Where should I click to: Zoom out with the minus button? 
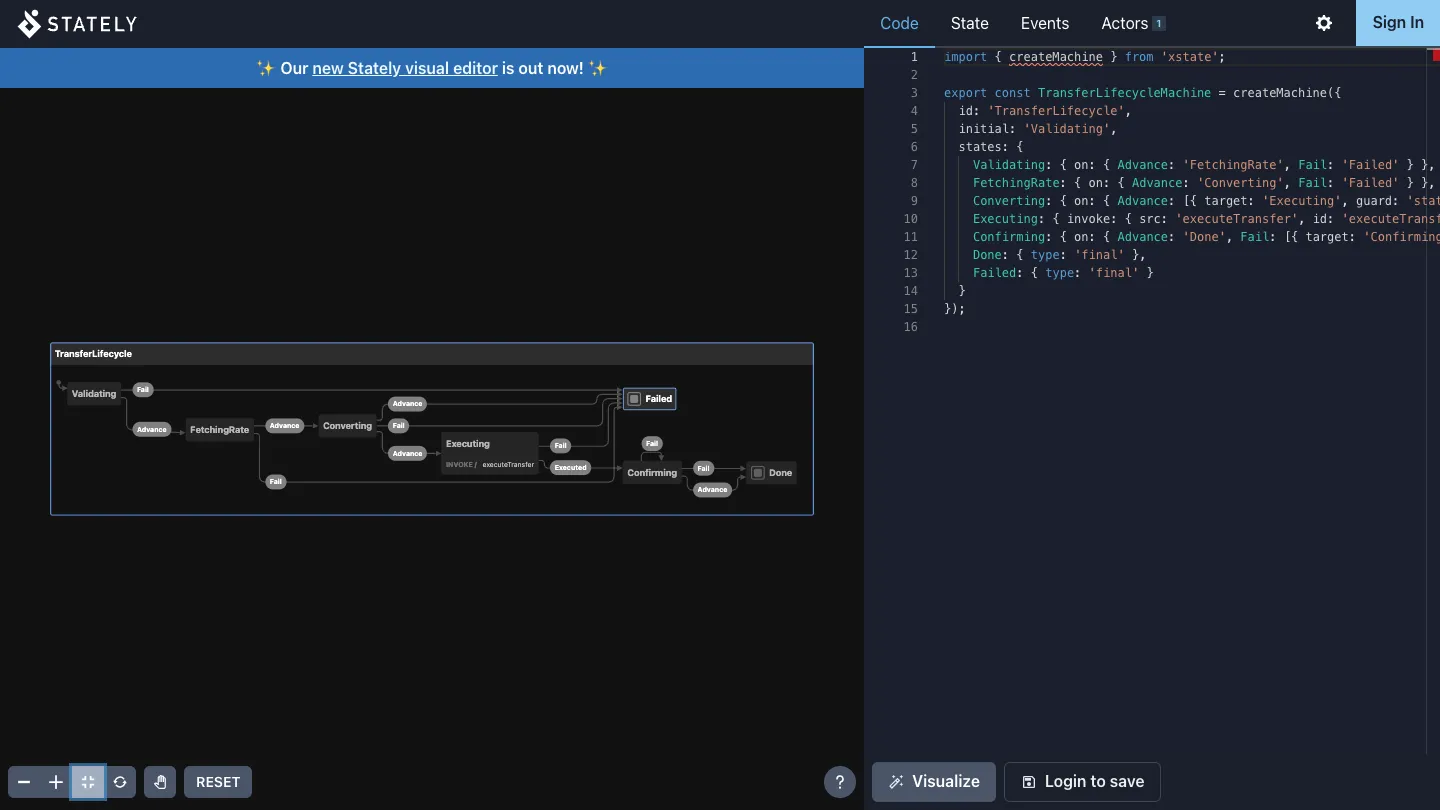click(24, 782)
